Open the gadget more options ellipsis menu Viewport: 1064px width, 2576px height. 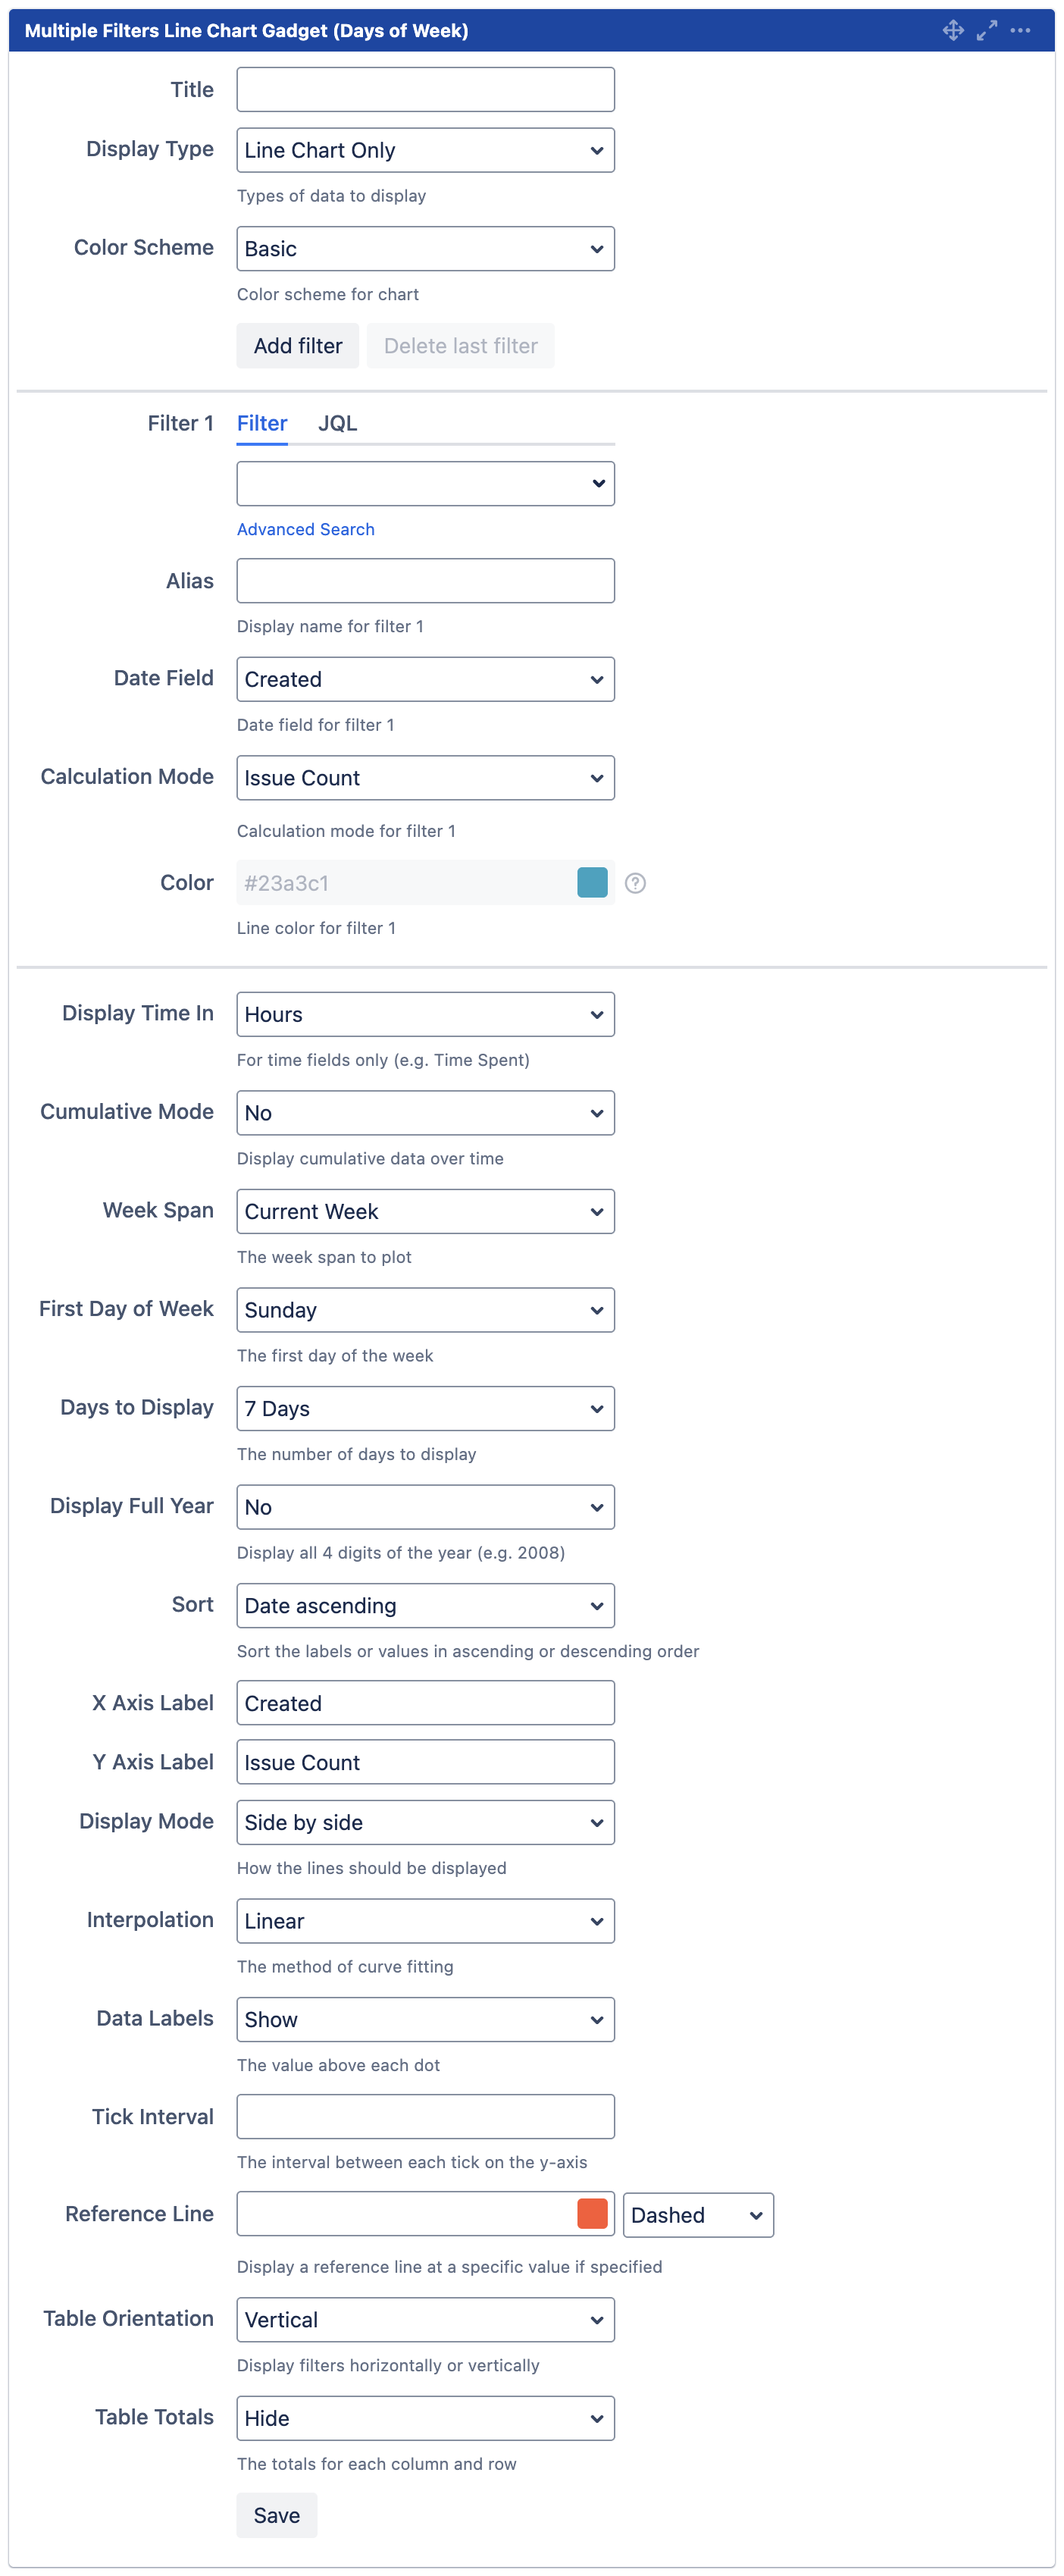[x=1020, y=31]
